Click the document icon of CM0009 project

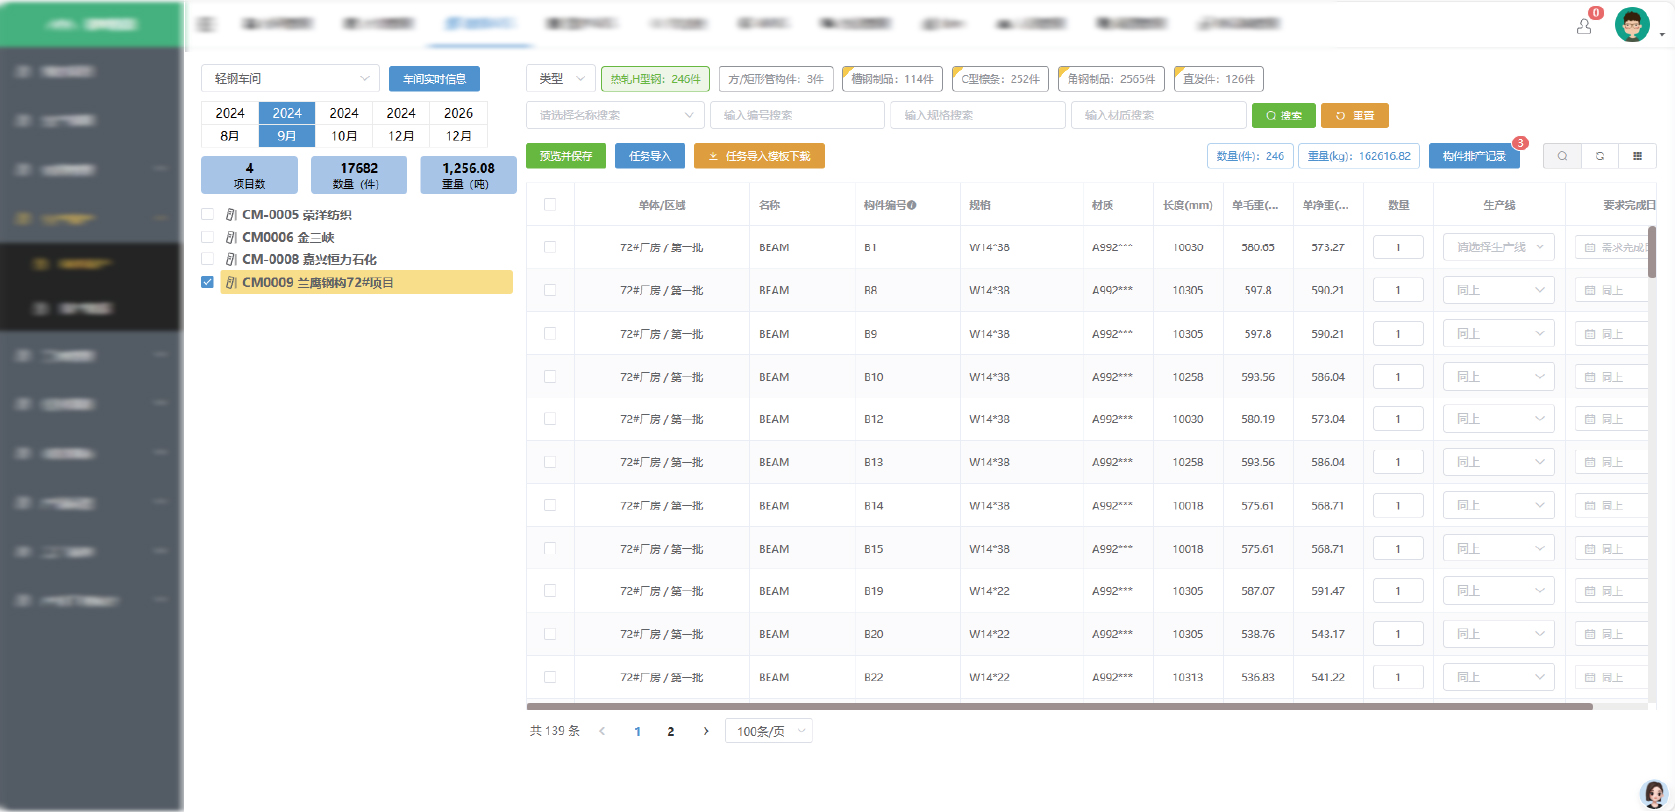[x=231, y=283]
